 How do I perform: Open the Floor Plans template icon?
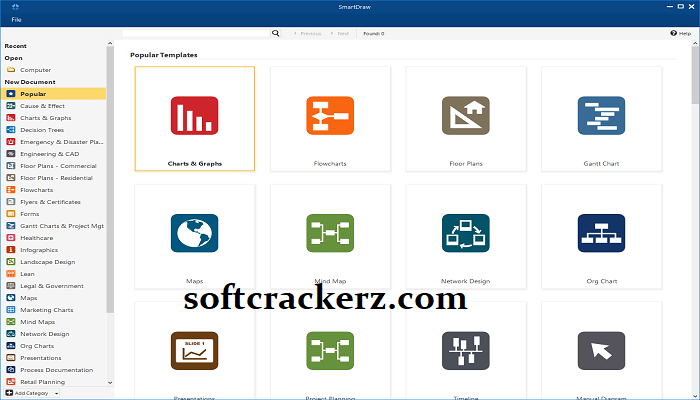[x=466, y=115]
